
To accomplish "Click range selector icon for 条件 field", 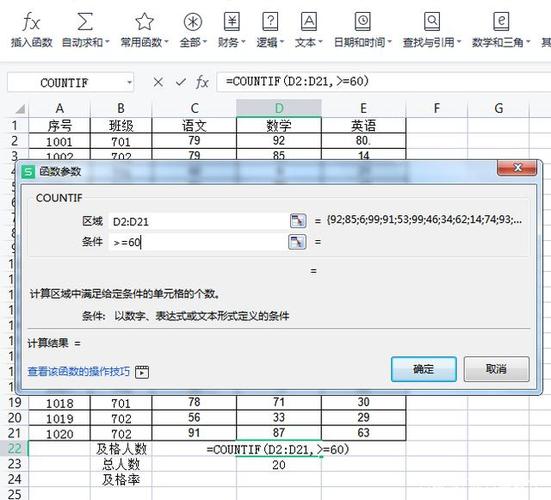I will [x=297, y=242].
